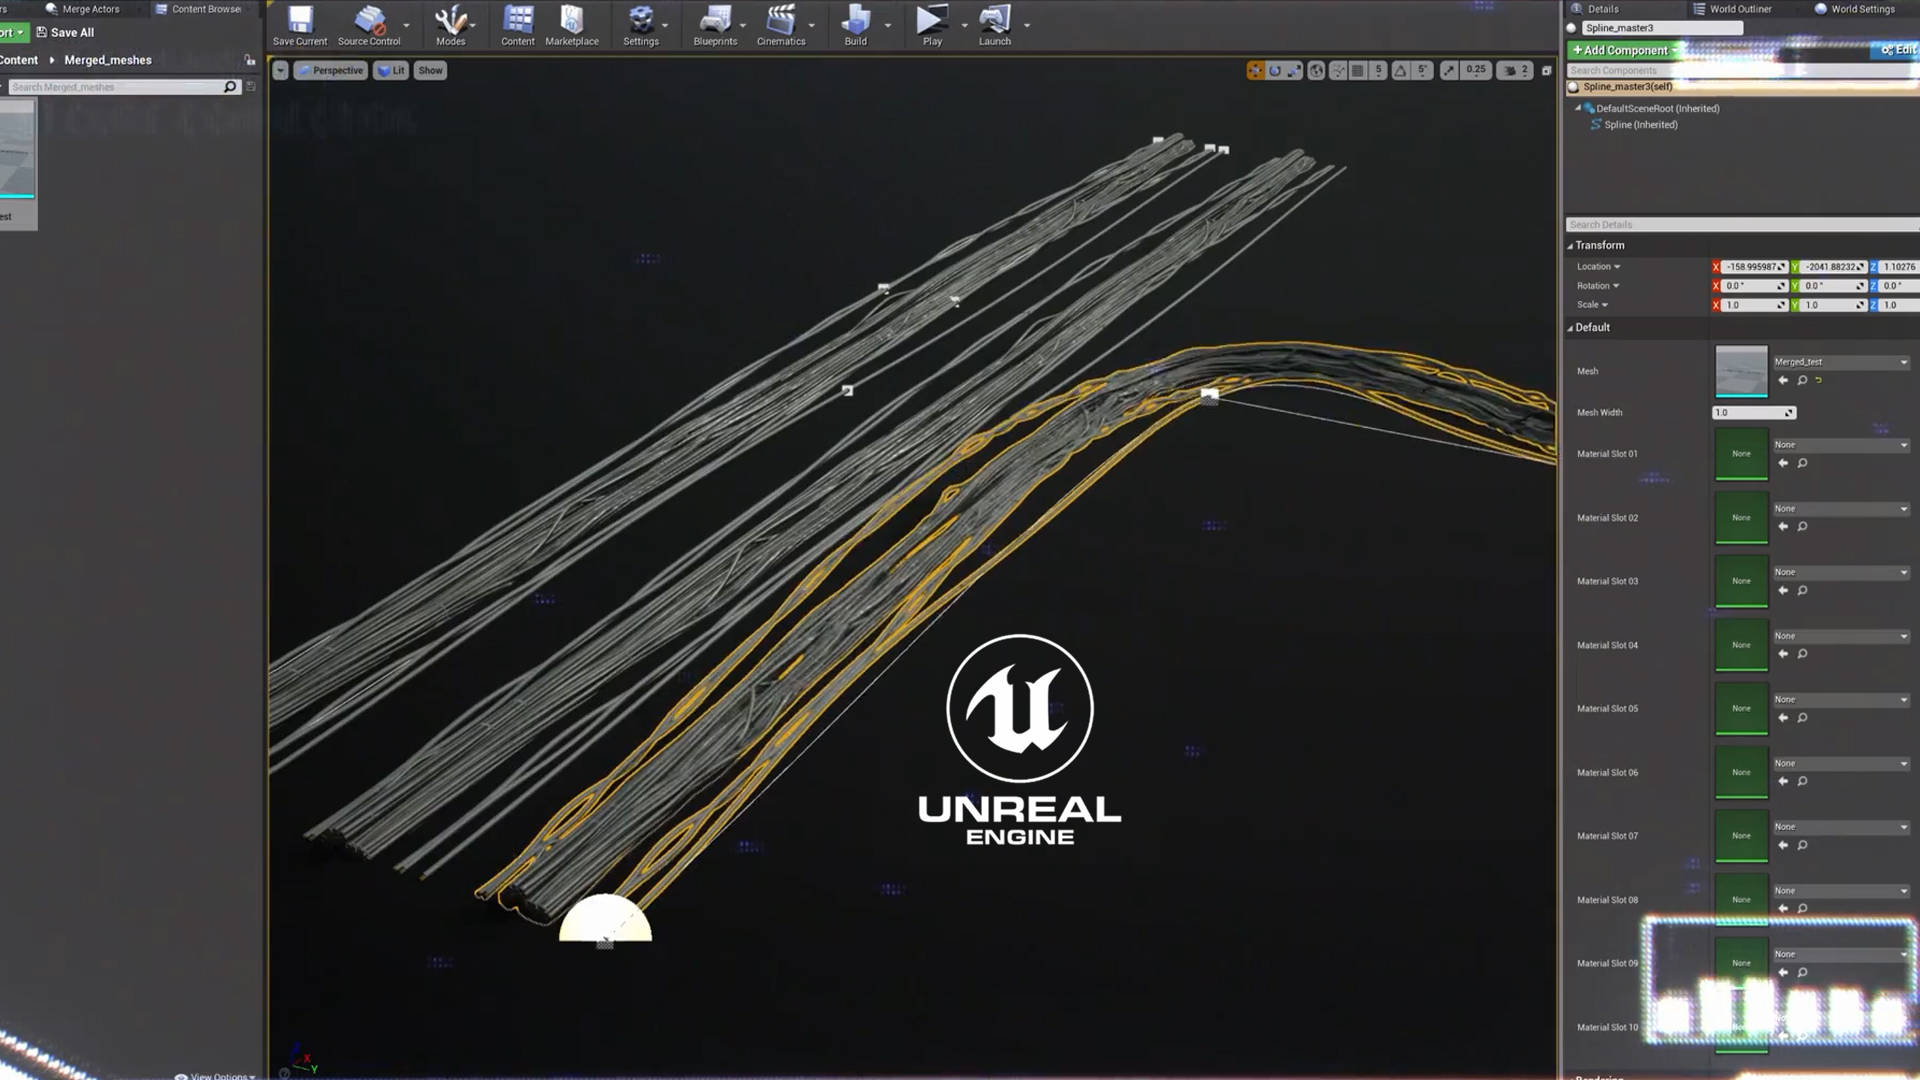Image resolution: width=1920 pixels, height=1080 pixels.
Task: Open the Cinematics toolbar button
Action: click(781, 26)
